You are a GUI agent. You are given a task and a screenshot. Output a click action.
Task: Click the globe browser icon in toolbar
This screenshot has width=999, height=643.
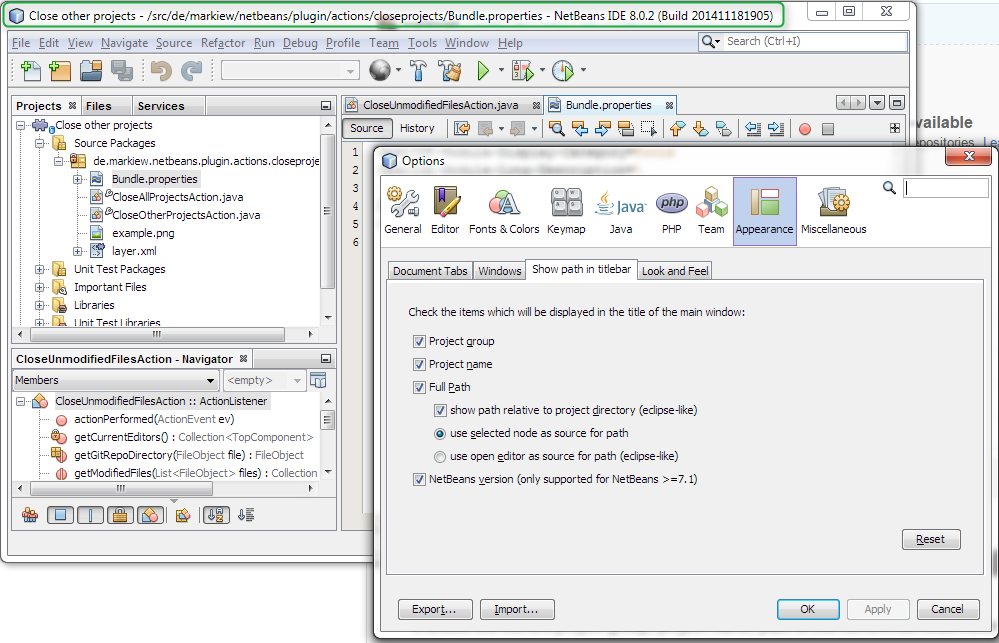coord(380,70)
